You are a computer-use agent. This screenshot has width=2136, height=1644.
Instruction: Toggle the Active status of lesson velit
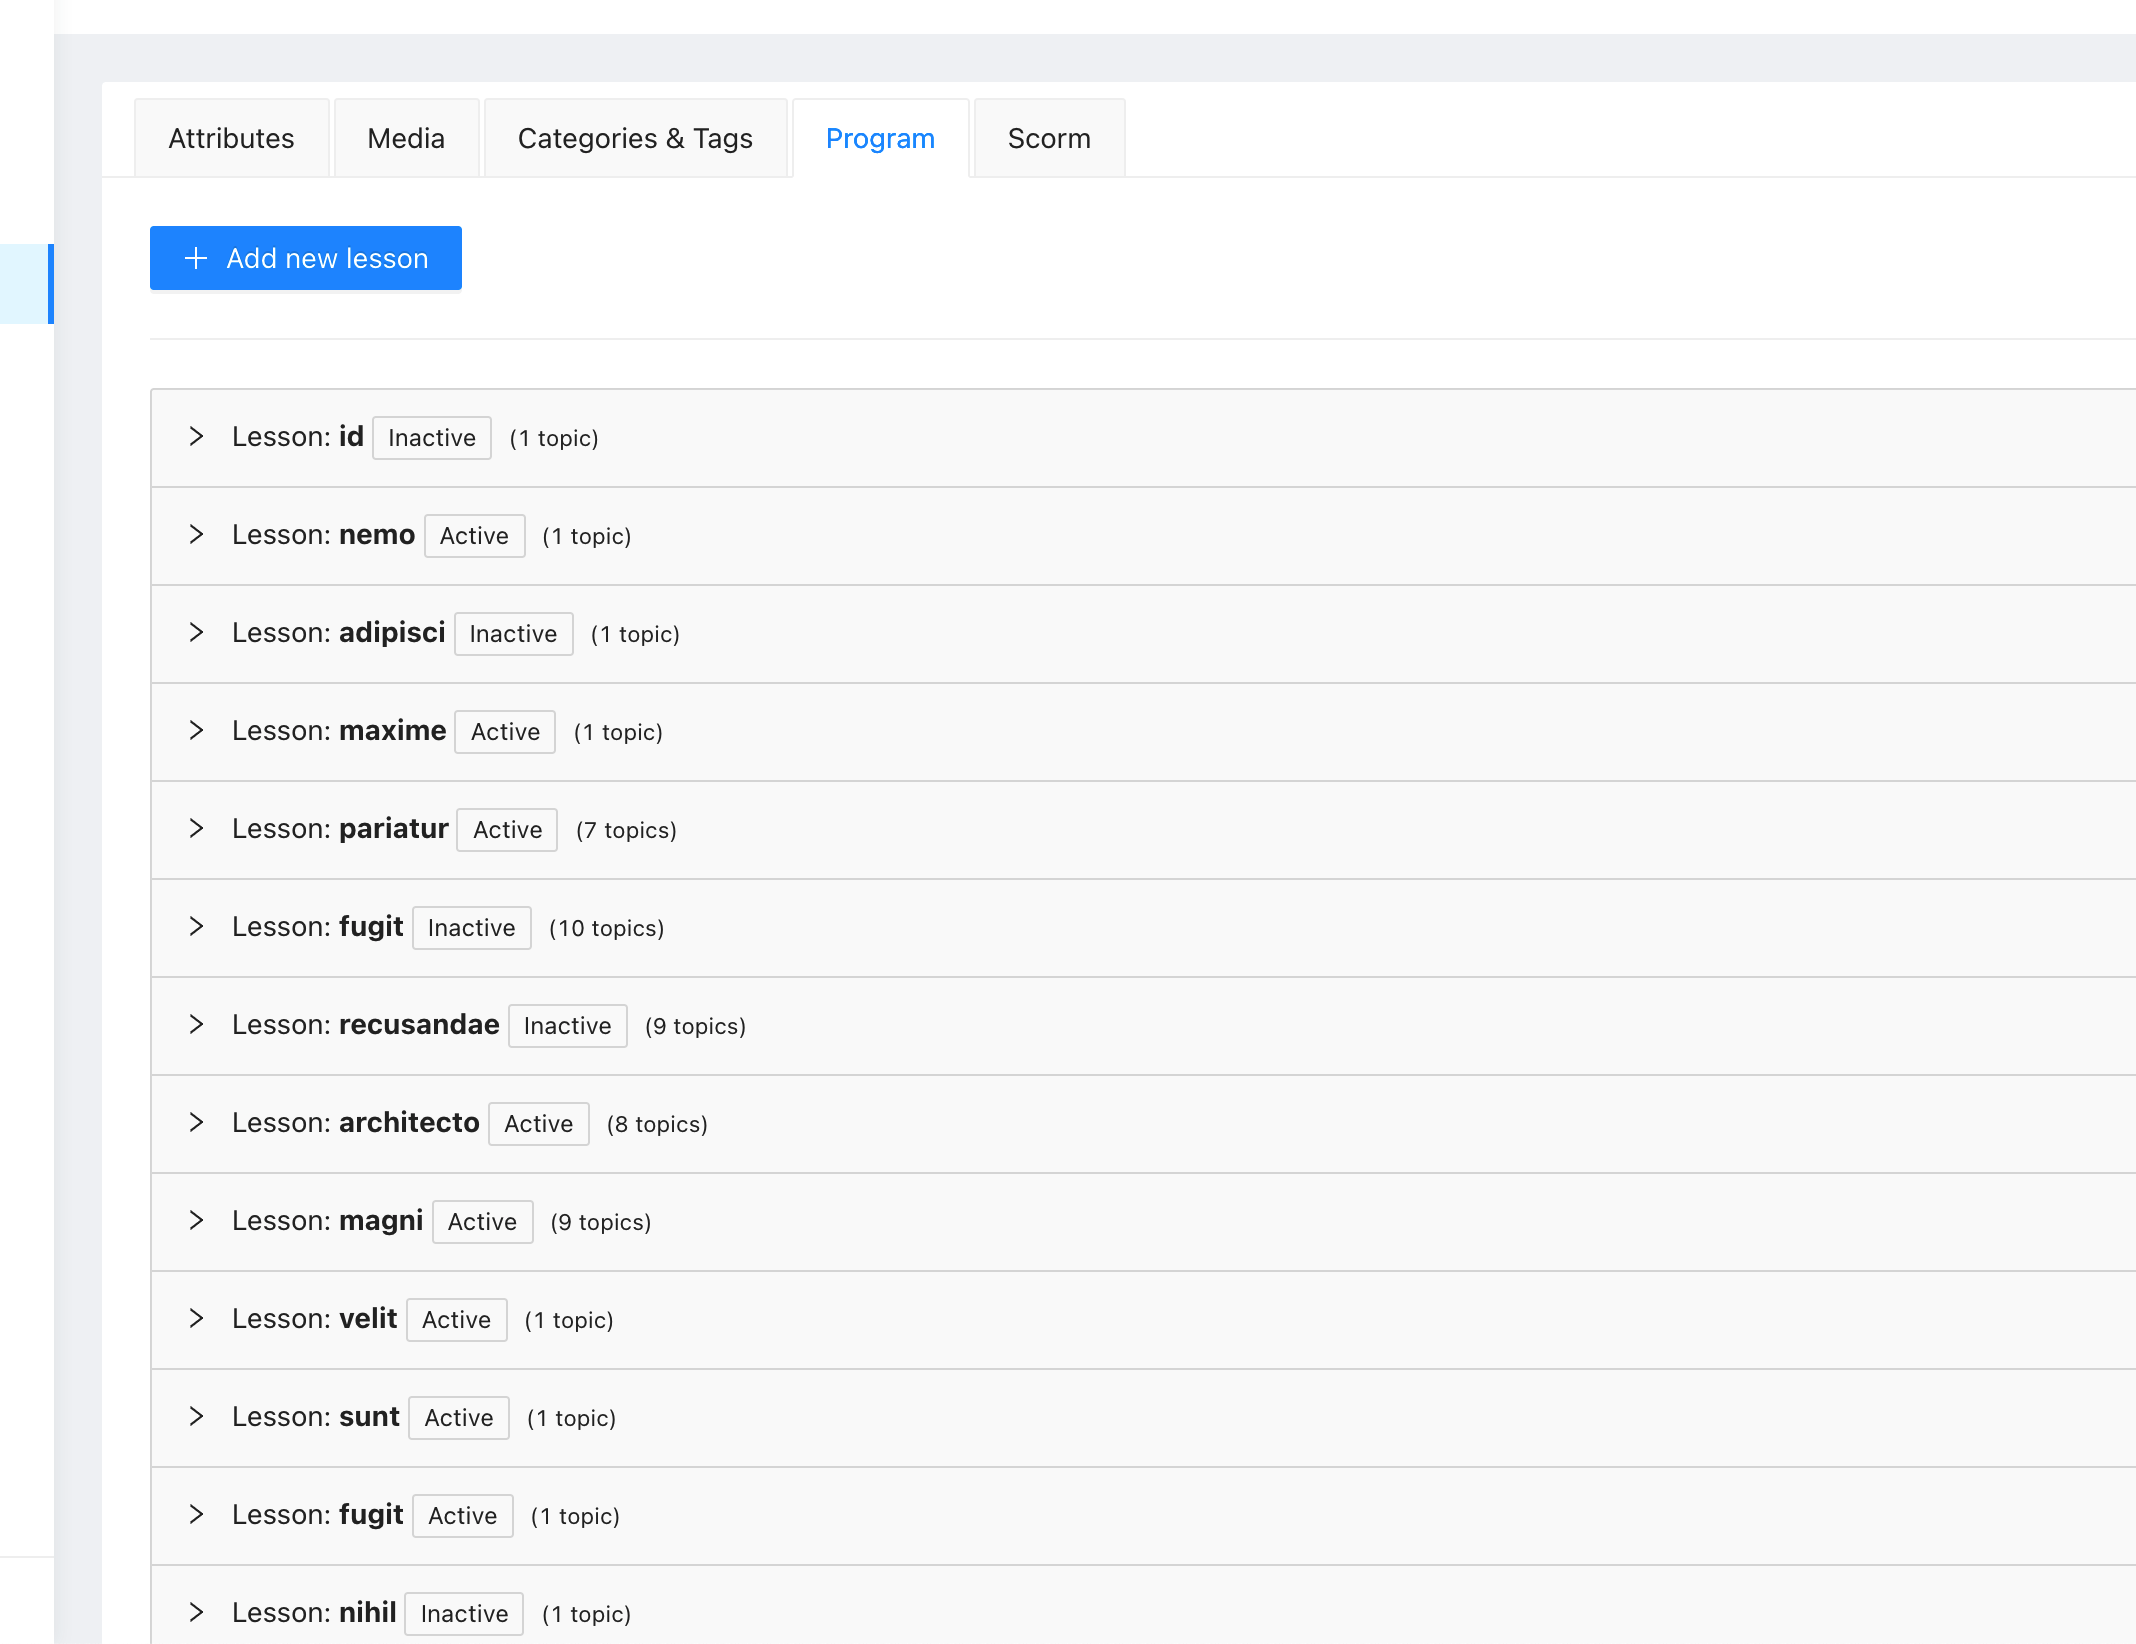pyautogui.click(x=456, y=1319)
